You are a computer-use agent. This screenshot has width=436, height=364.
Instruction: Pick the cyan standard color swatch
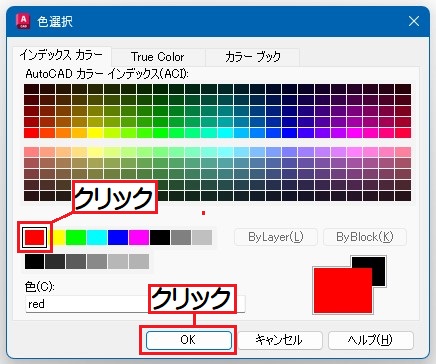97,237
